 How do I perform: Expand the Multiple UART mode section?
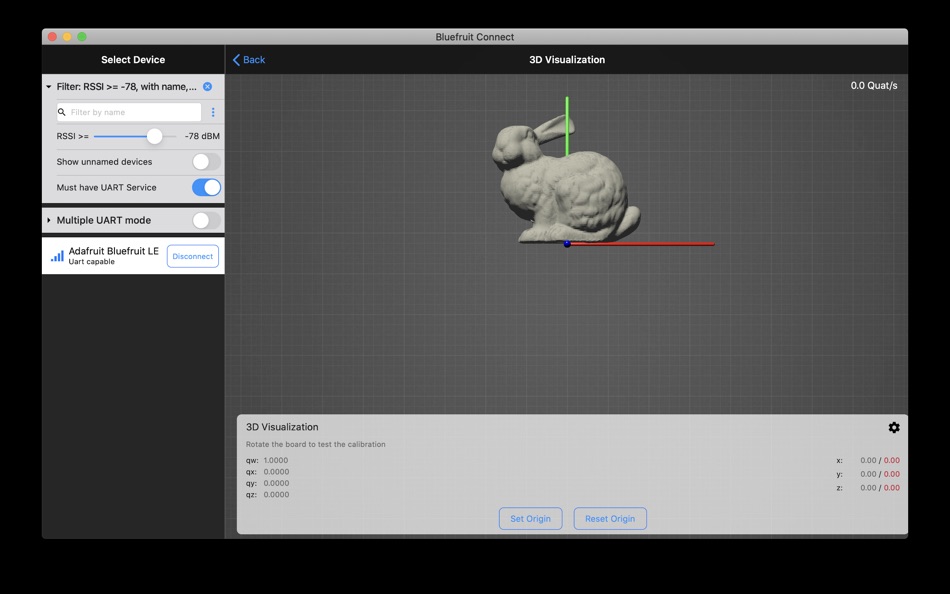(x=48, y=220)
